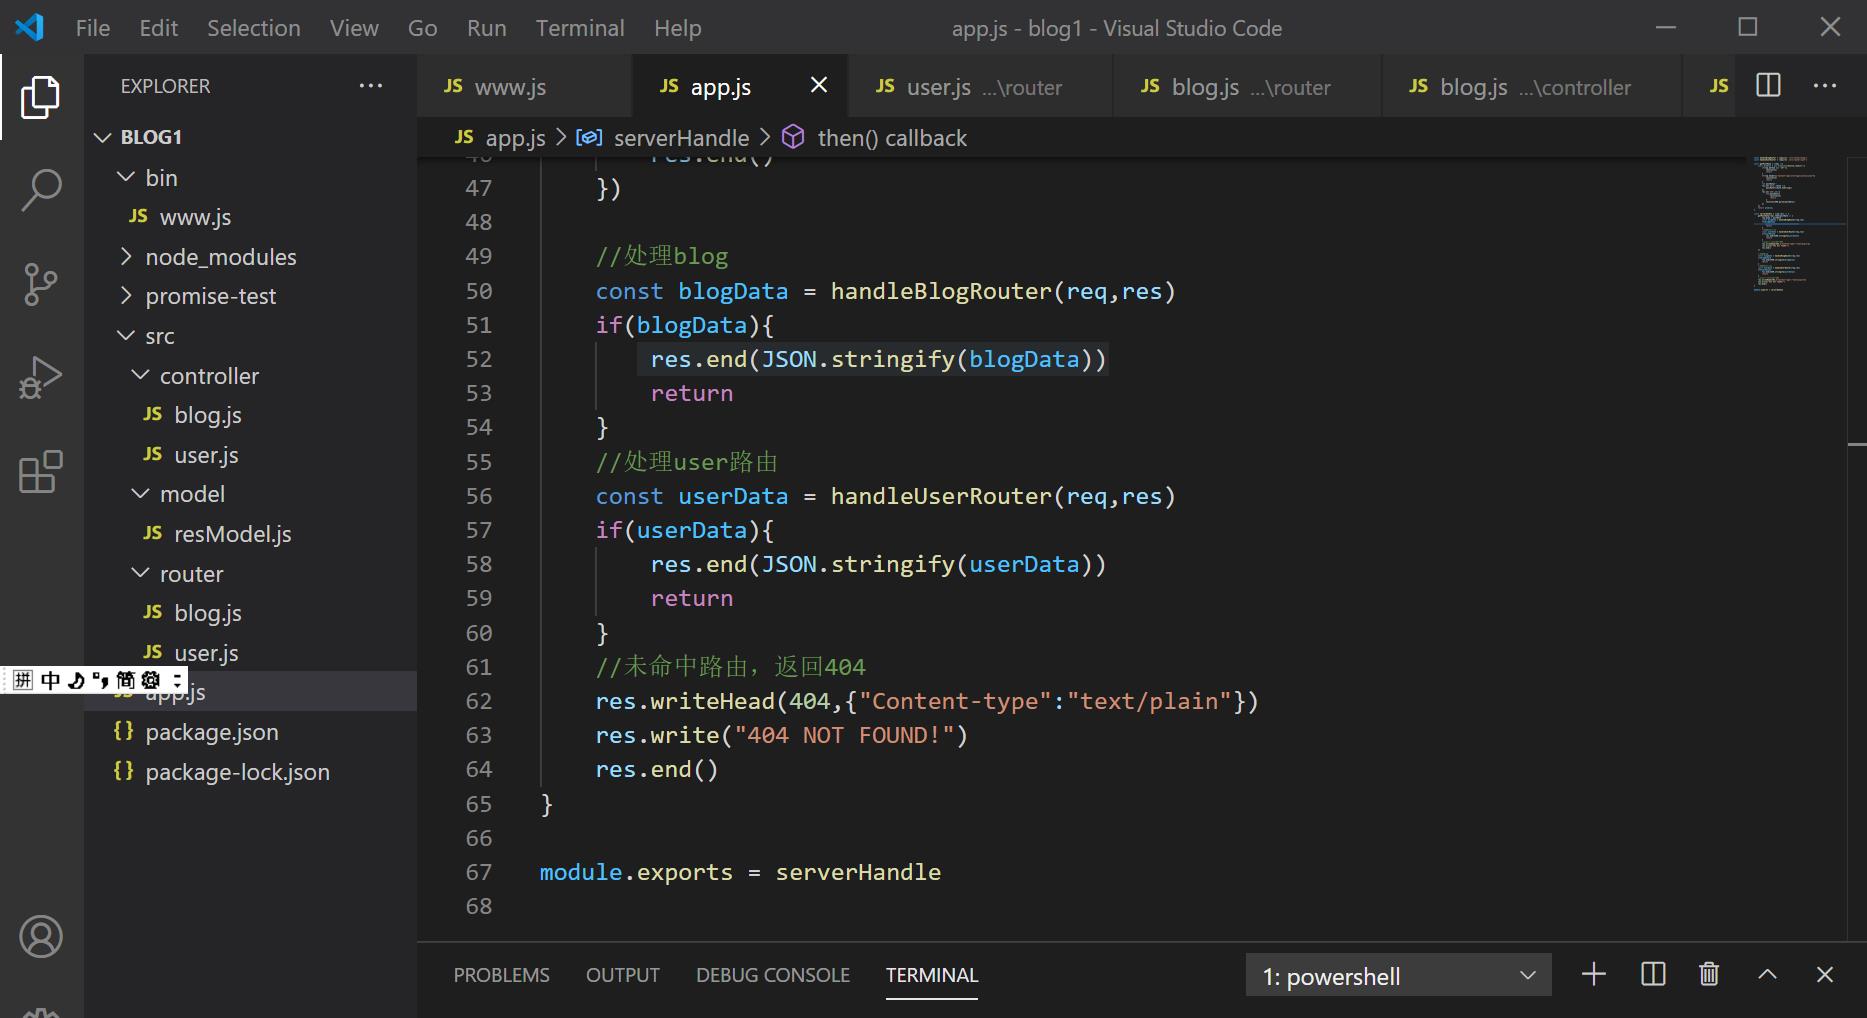Open www.js in the bin folder
The image size is (1867, 1018).
click(250, 217)
